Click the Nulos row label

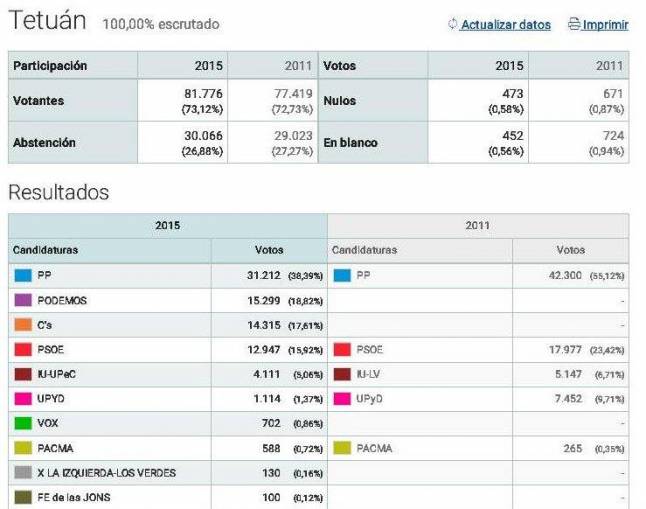[x=339, y=101]
